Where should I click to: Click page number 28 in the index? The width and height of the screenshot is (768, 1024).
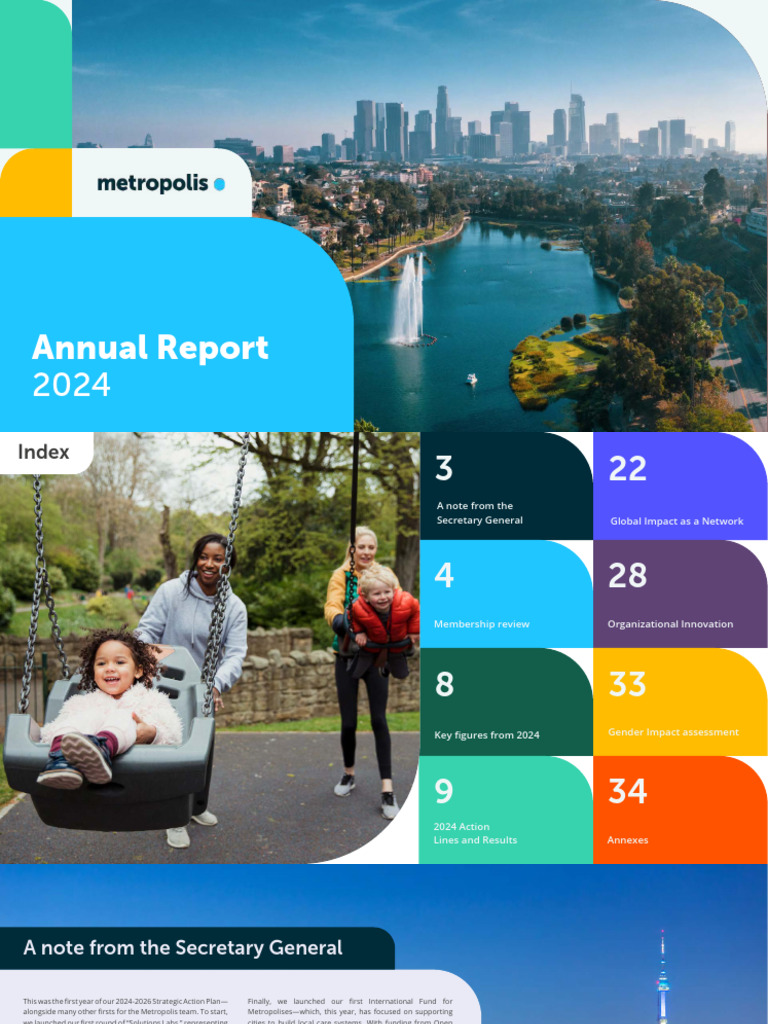pos(628,575)
